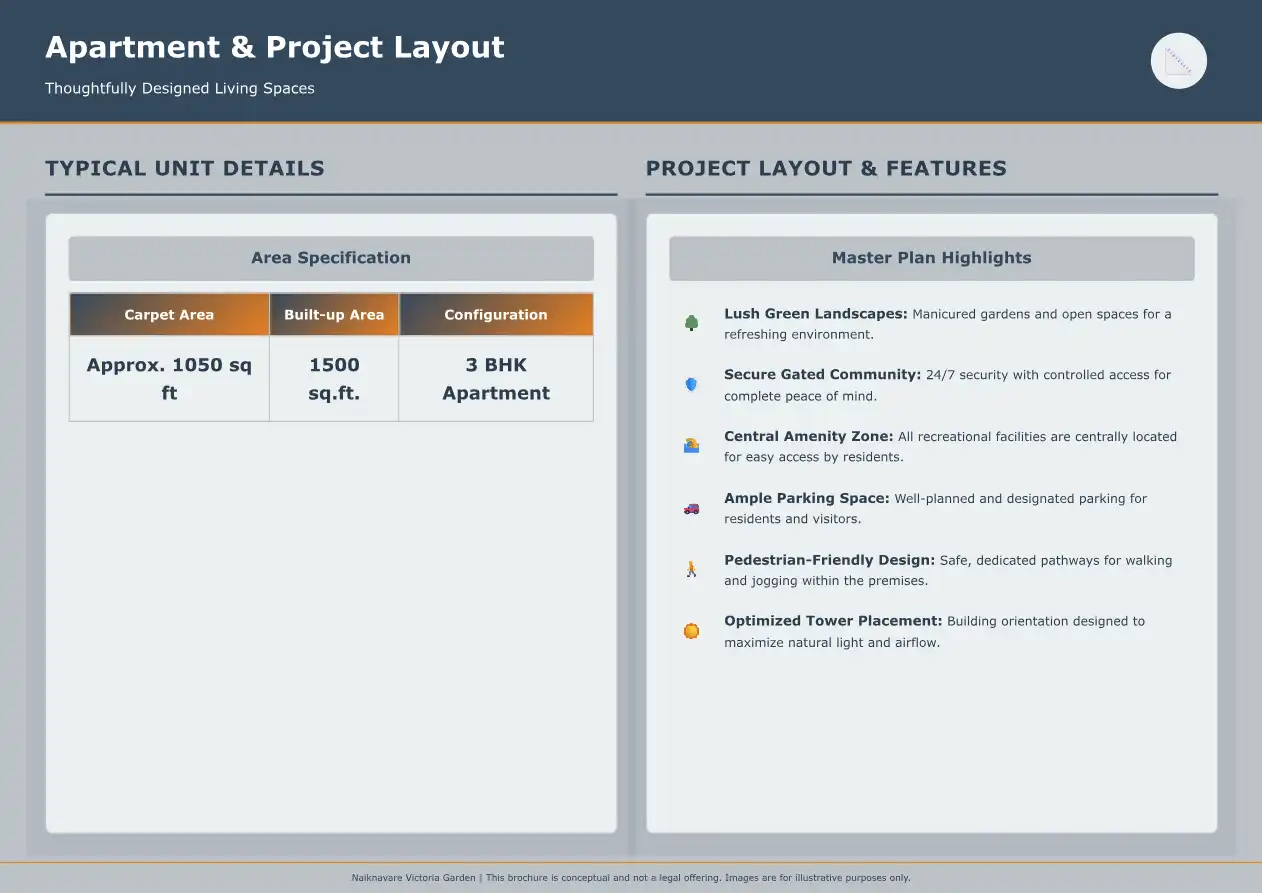The width and height of the screenshot is (1262, 893).
Task: Click the ruler icon in the header
Action: [1179, 61]
